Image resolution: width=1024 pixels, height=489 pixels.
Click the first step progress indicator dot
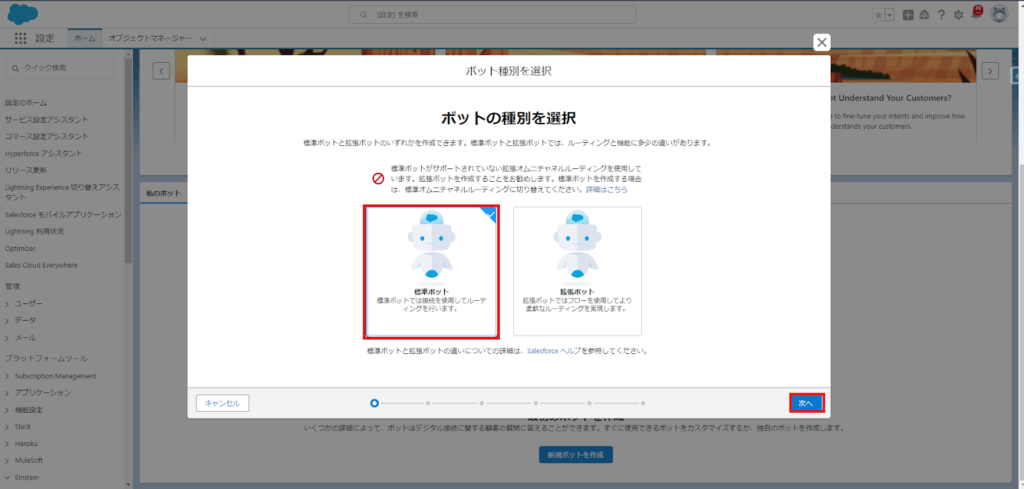coord(374,403)
